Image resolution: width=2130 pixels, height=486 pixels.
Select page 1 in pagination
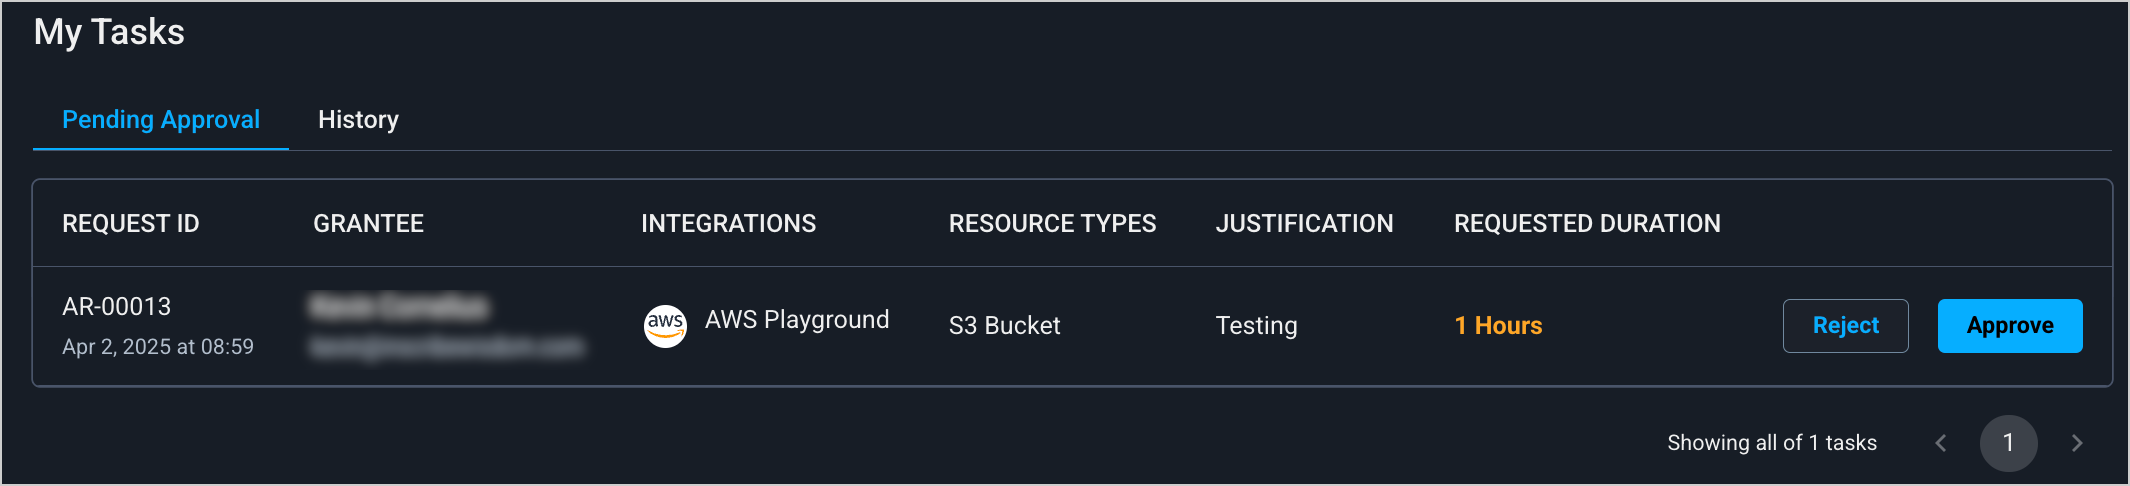2008,443
